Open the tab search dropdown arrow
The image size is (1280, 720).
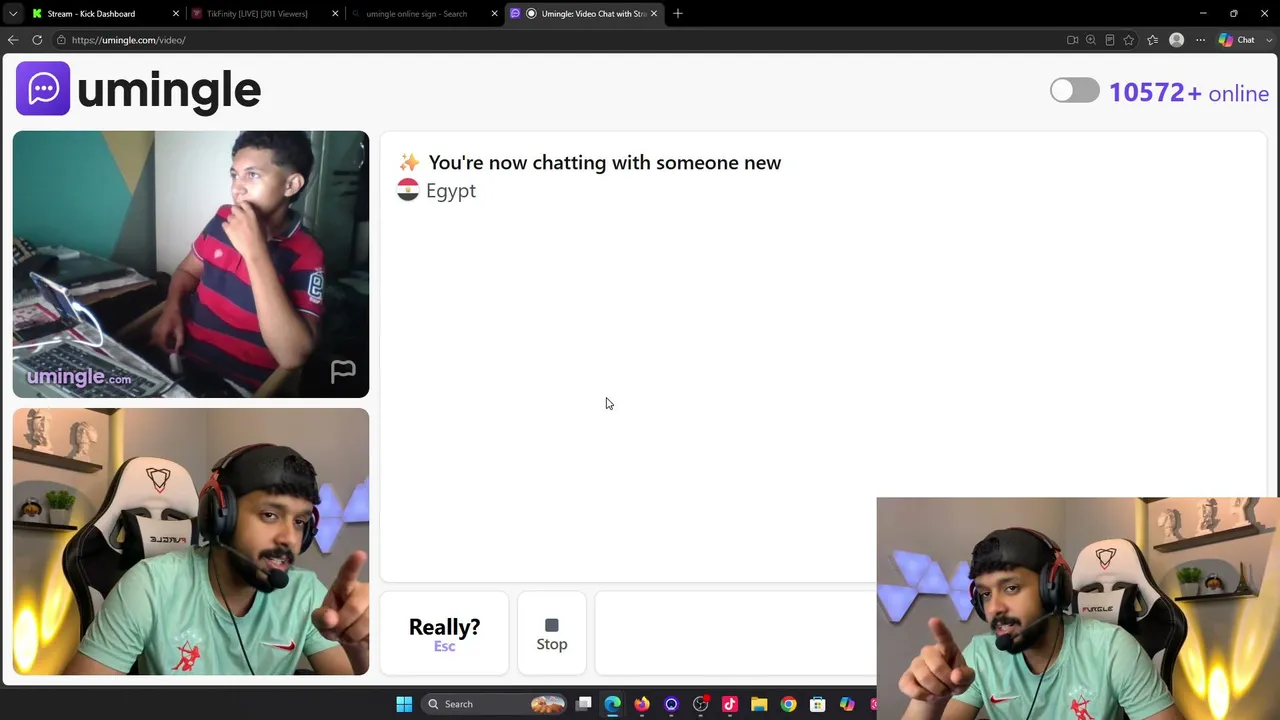[x=13, y=14]
